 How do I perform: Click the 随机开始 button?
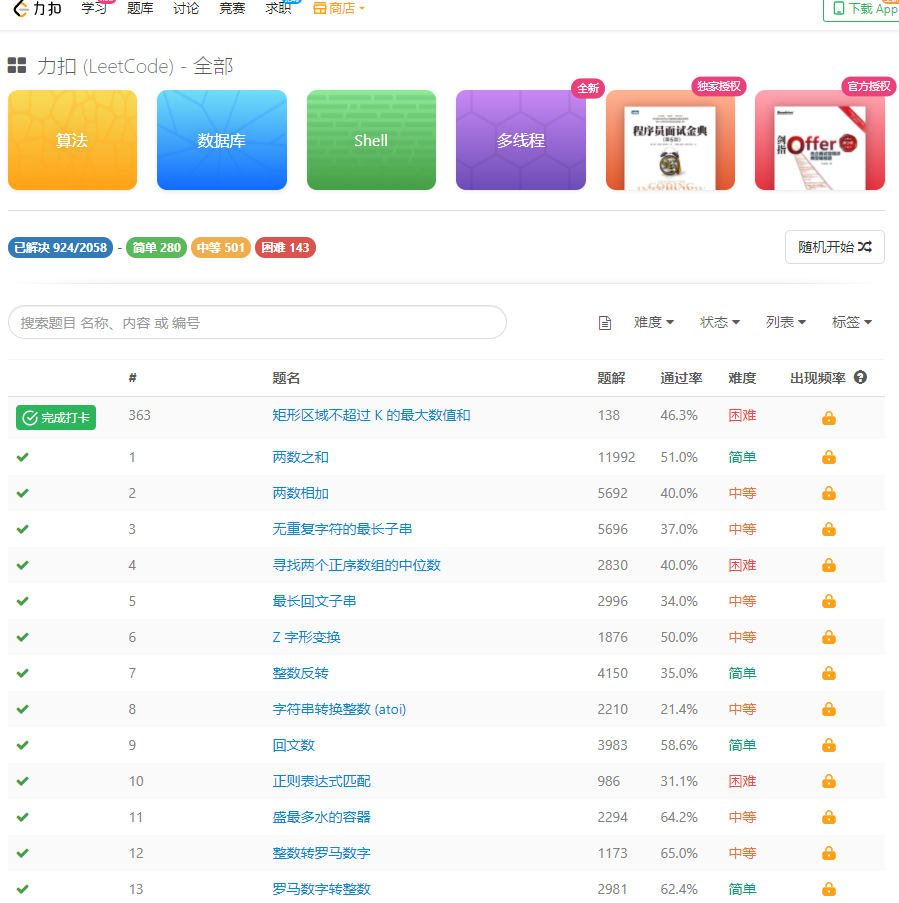834,247
